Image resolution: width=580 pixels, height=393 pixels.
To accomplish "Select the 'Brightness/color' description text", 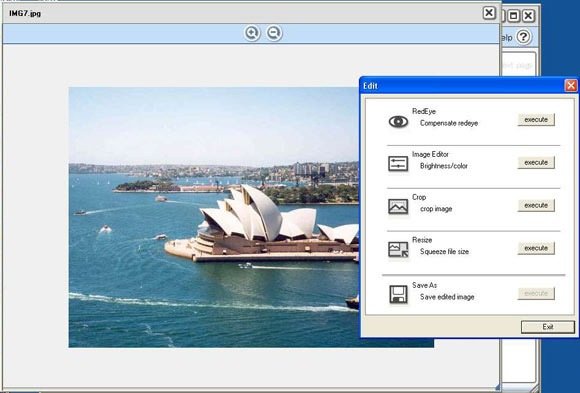I will pos(444,166).
